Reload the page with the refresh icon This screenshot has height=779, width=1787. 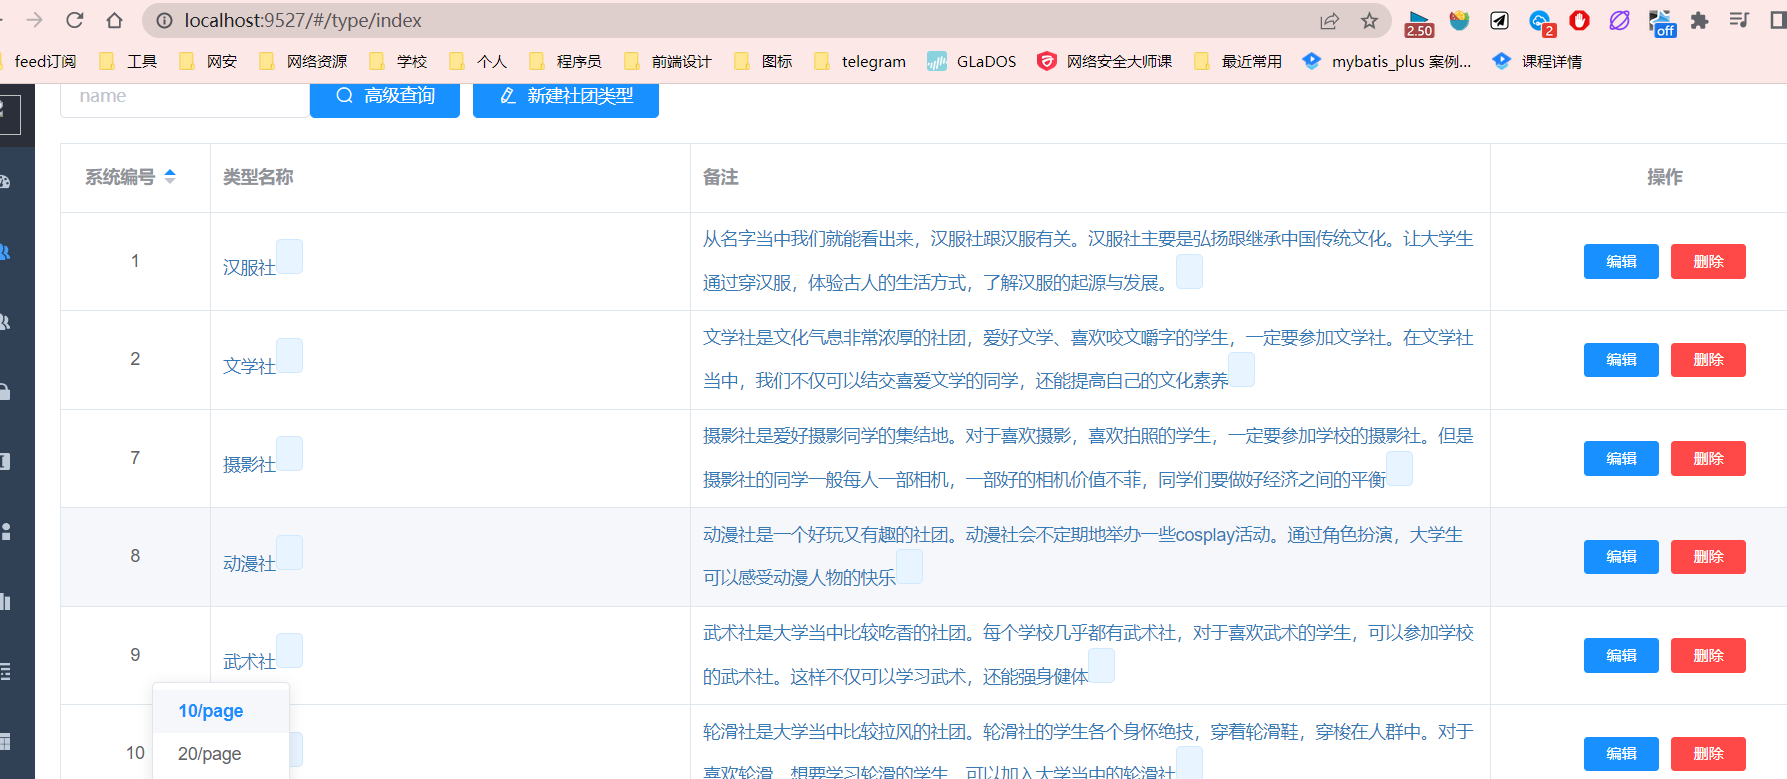[x=75, y=21]
